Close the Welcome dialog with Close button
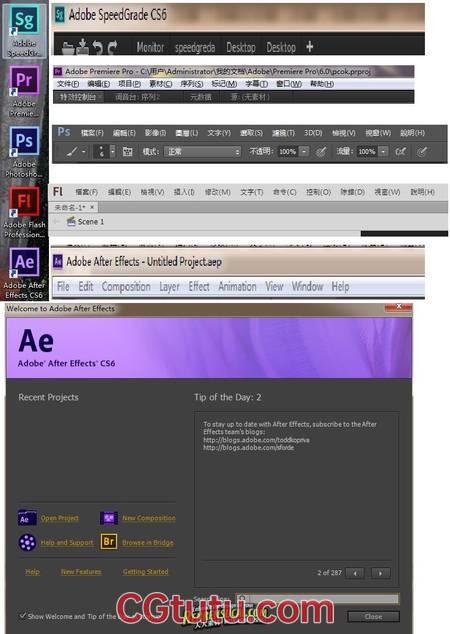Screen dimensions: 450x634 [373, 617]
